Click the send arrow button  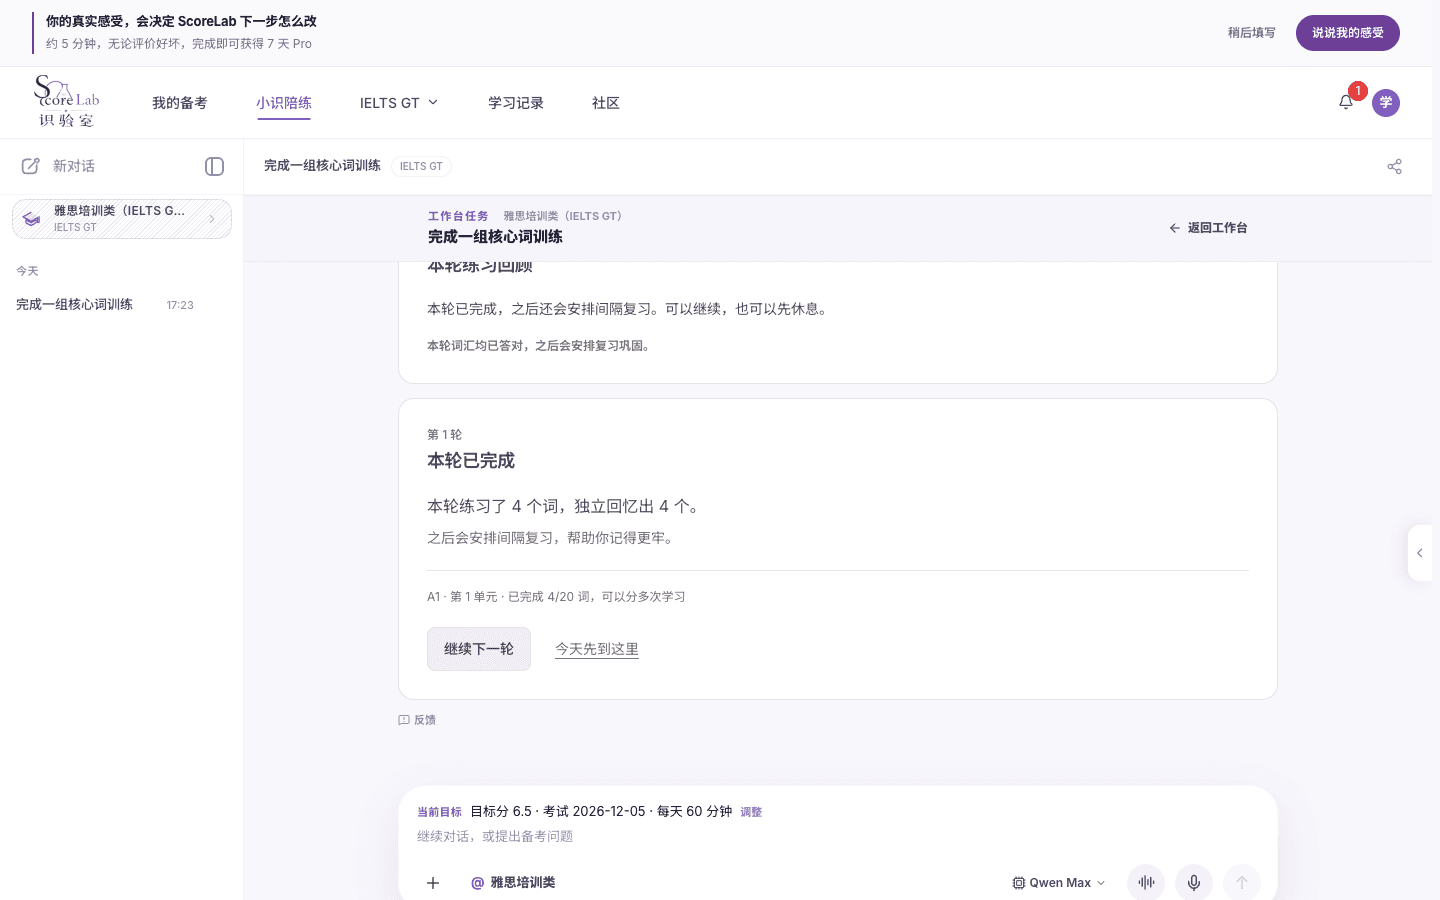(1242, 882)
